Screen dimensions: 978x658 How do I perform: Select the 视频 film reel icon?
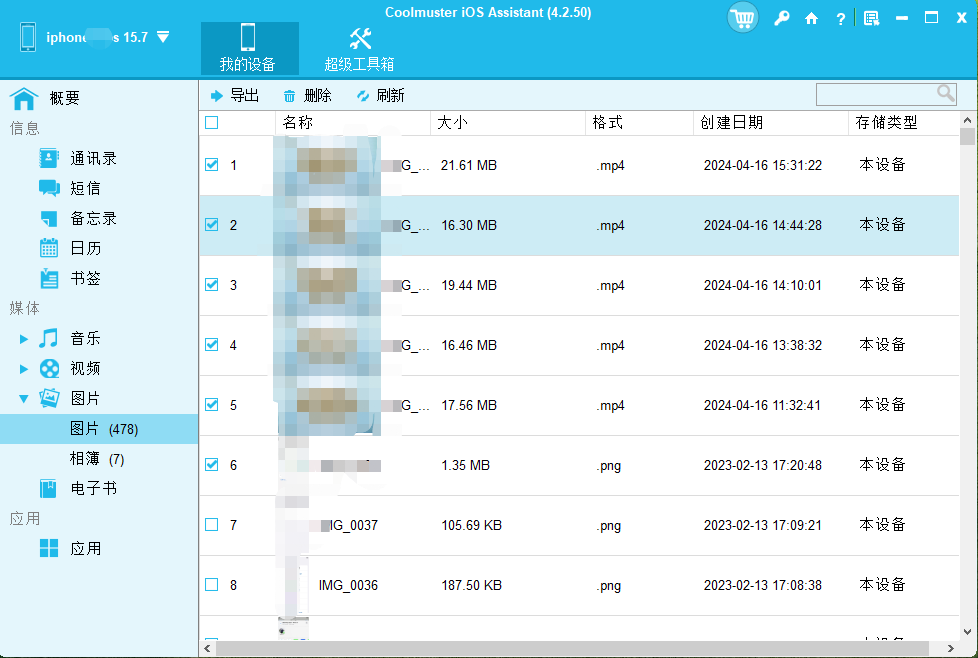pyautogui.click(x=49, y=369)
